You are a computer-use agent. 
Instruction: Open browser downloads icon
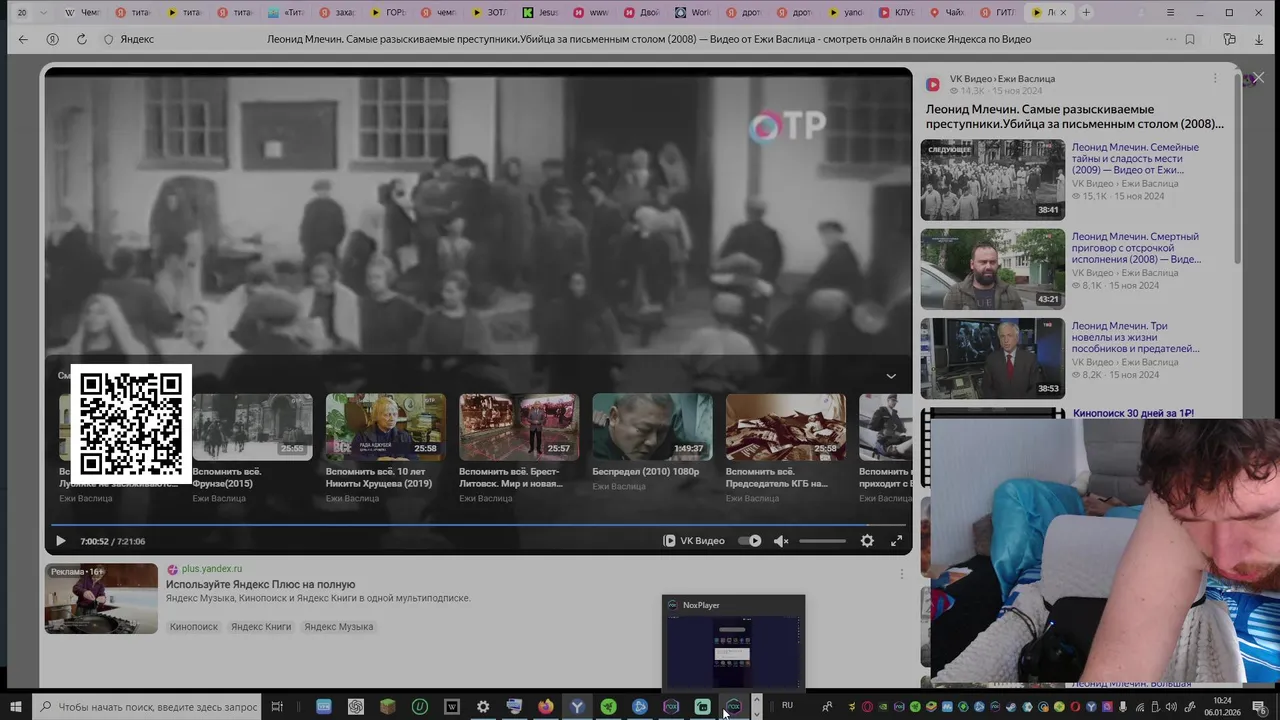pos(1259,39)
